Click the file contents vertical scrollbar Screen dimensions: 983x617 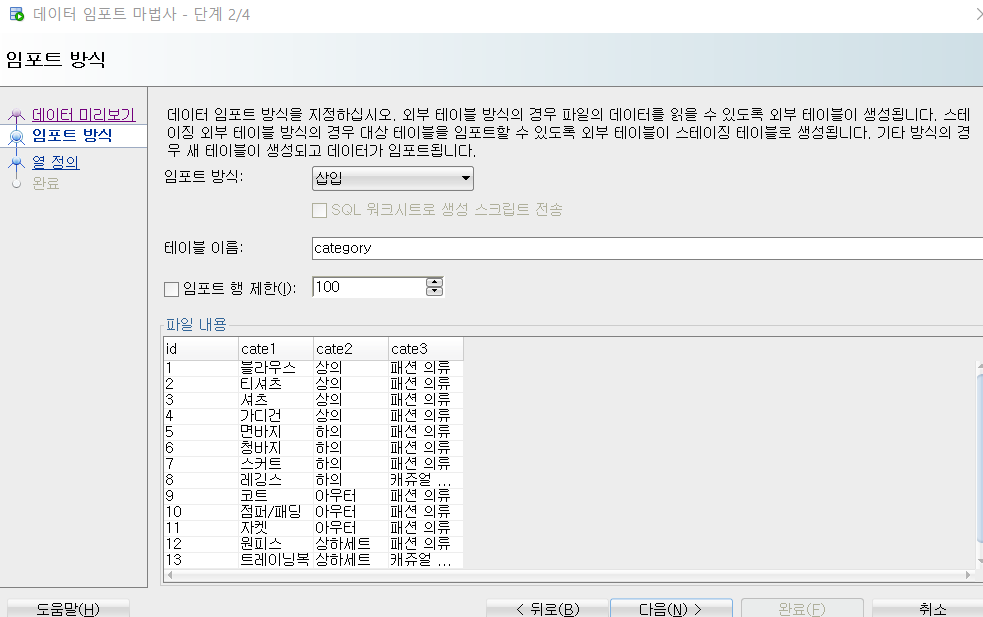[x=980, y=464]
